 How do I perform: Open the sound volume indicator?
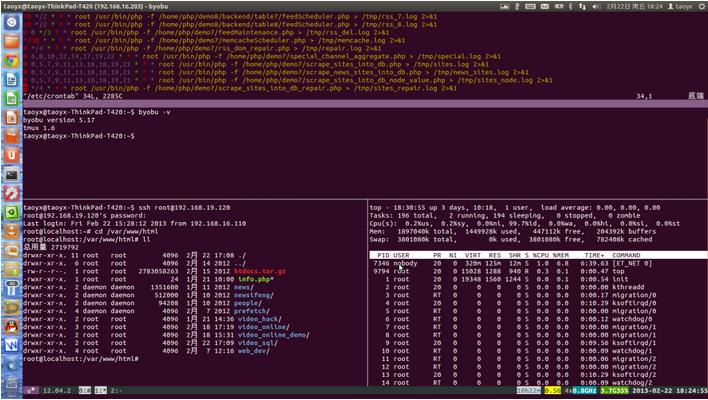pos(596,6)
